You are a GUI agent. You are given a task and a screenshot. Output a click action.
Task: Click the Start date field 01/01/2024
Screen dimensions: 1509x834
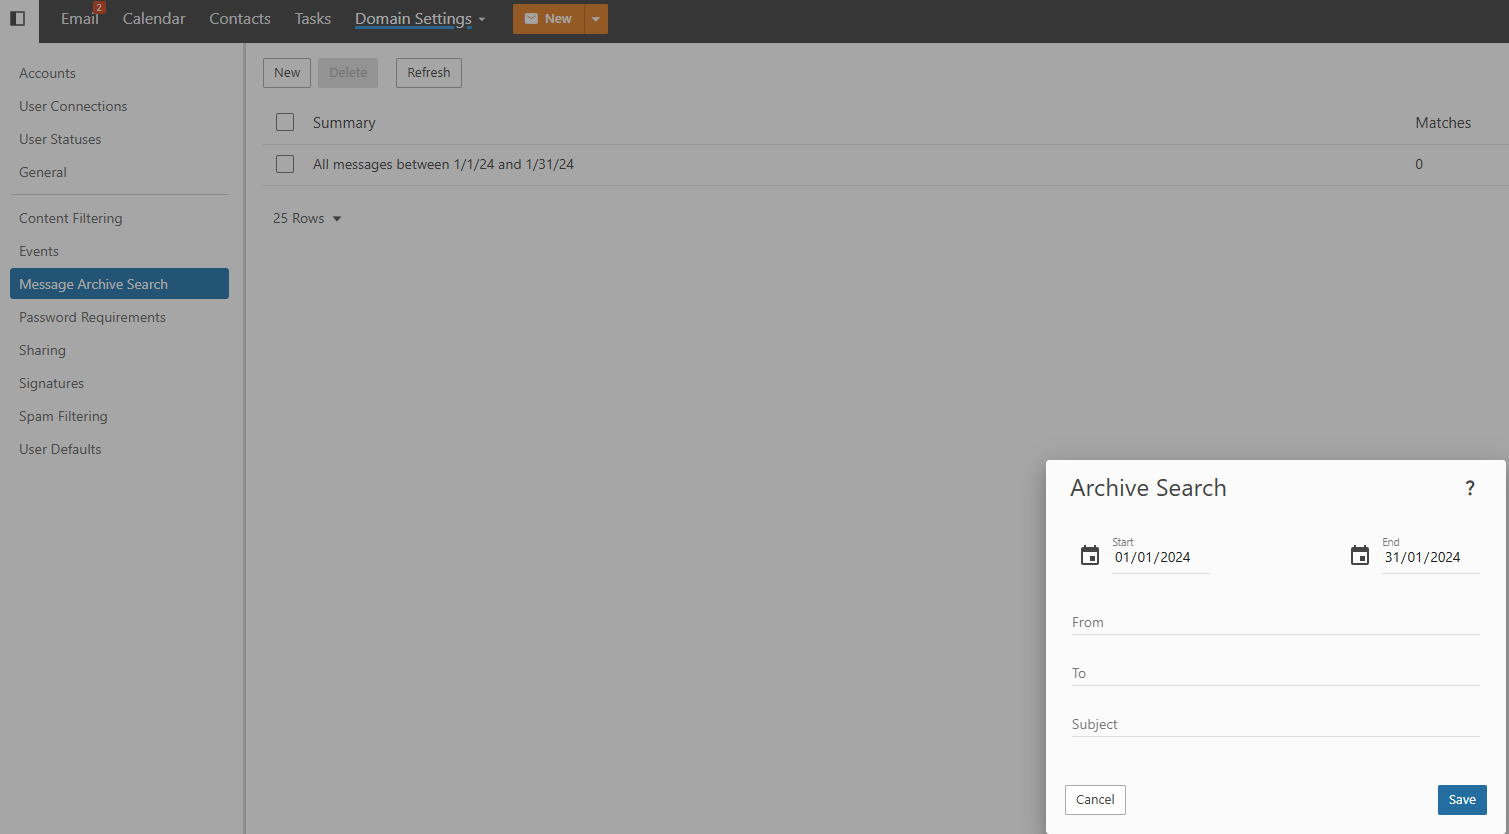pyautogui.click(x=1160, y=558)
